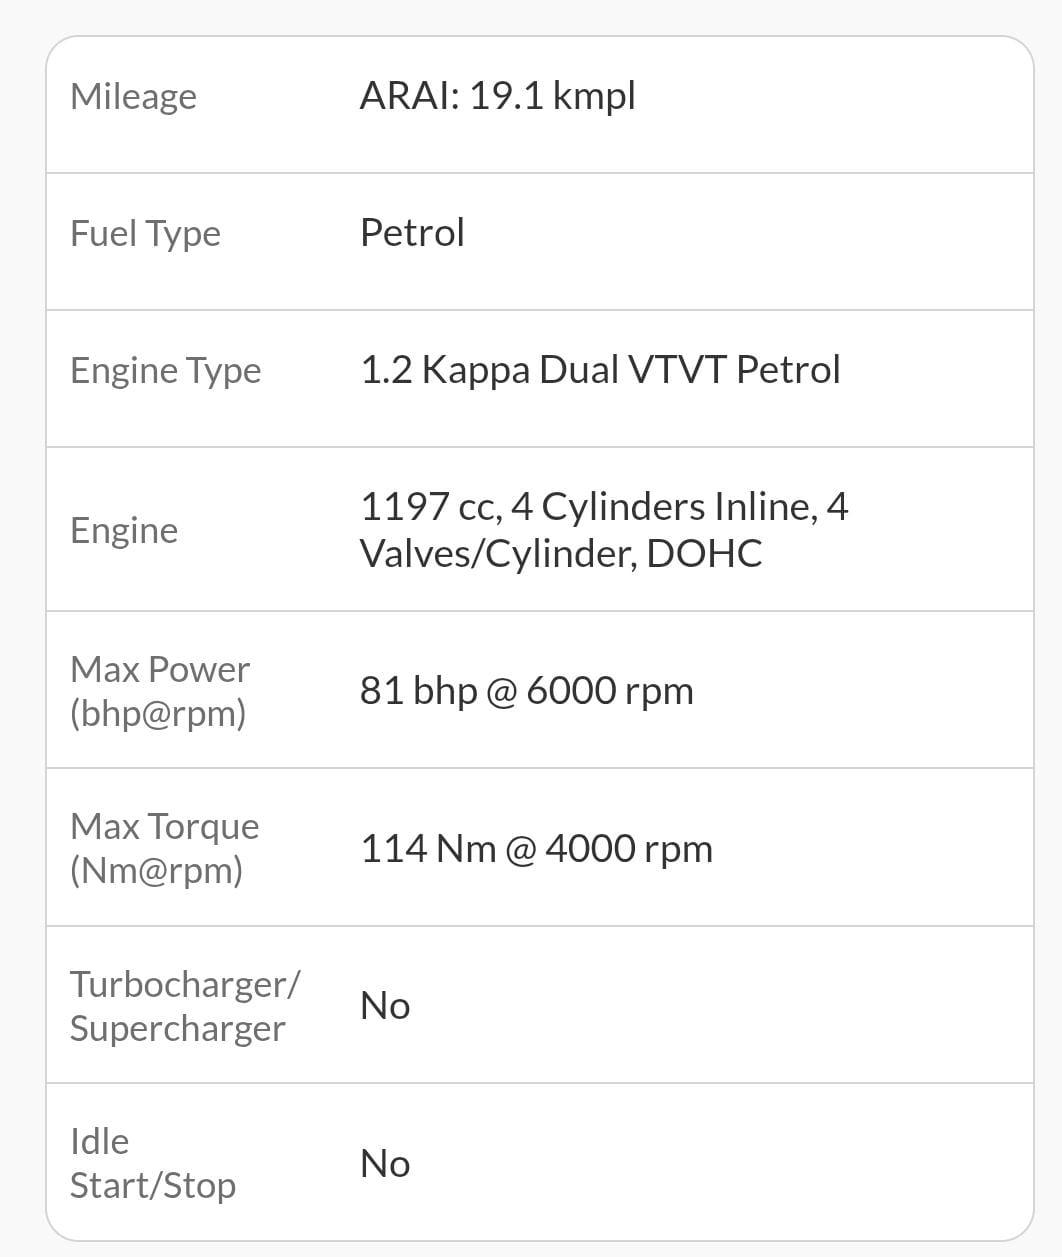The image size is (1062, 1257).
Task: Select the No value for Idle Start/Stop
Action: pyautogui.click(x=385, y=1163)
